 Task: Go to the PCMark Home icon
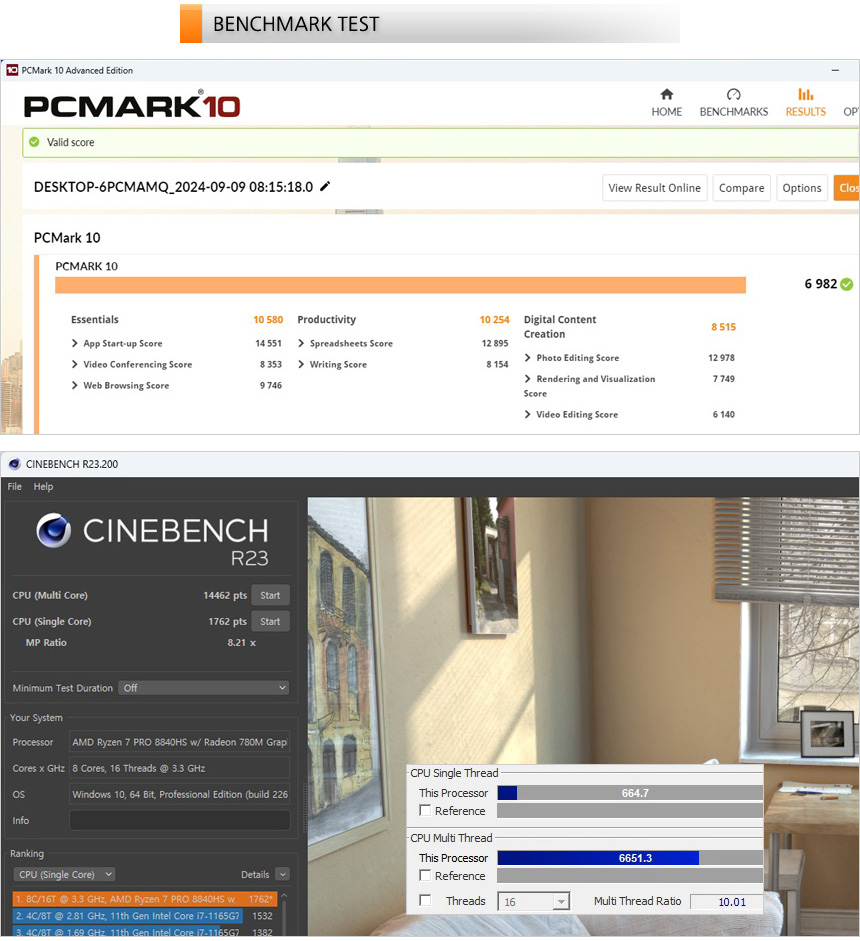pyautogui.click(x=667, y=95)
